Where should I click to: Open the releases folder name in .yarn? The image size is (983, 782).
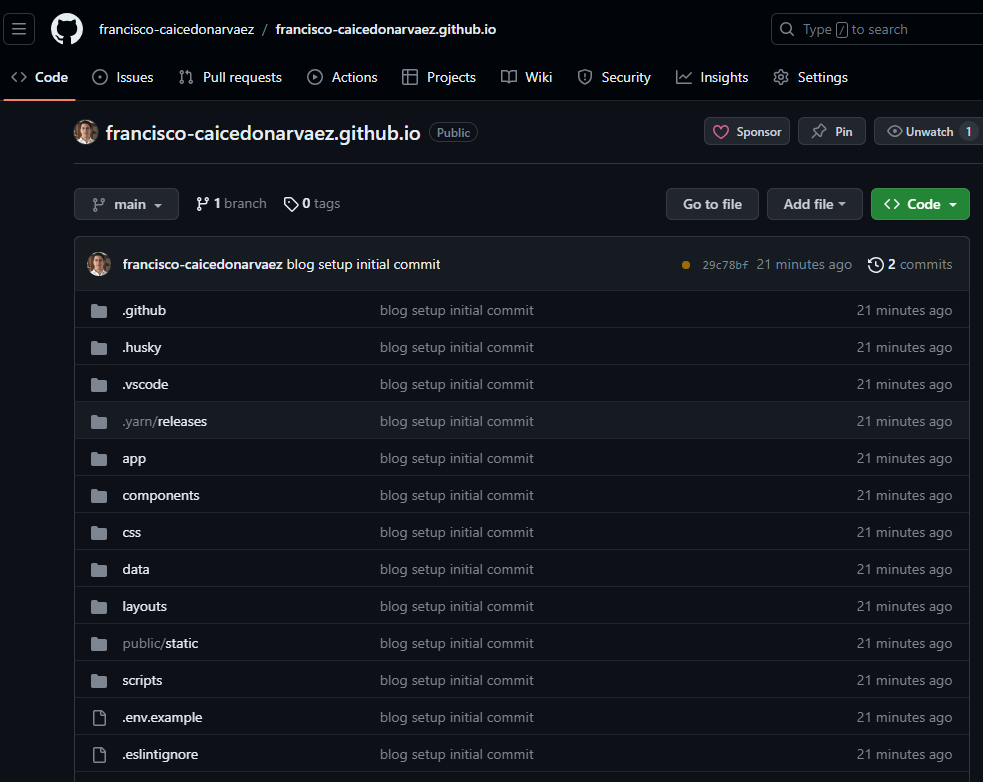(182, 421)
